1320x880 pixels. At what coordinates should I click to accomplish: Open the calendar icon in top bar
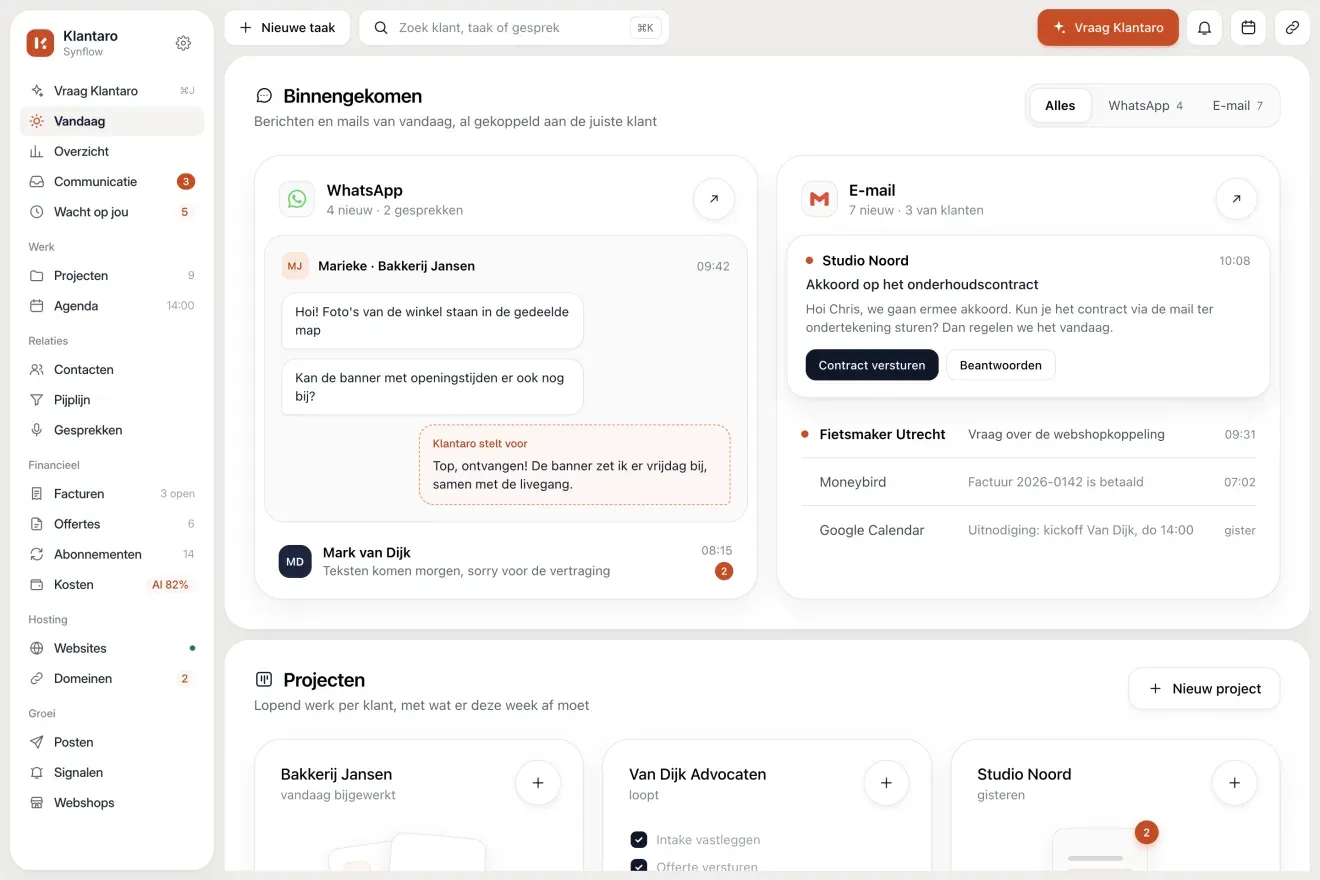pos(1248,28)
